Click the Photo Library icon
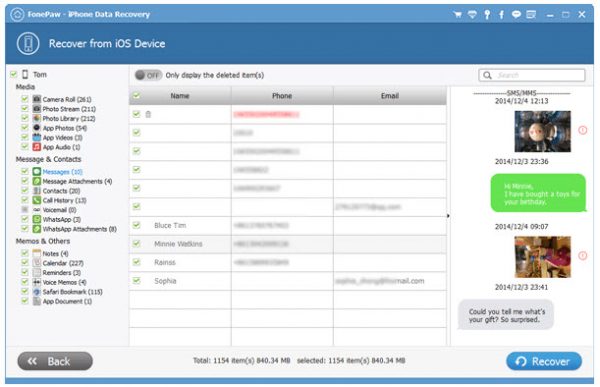Viewport: 600px width, 387px height. (37, 118)
